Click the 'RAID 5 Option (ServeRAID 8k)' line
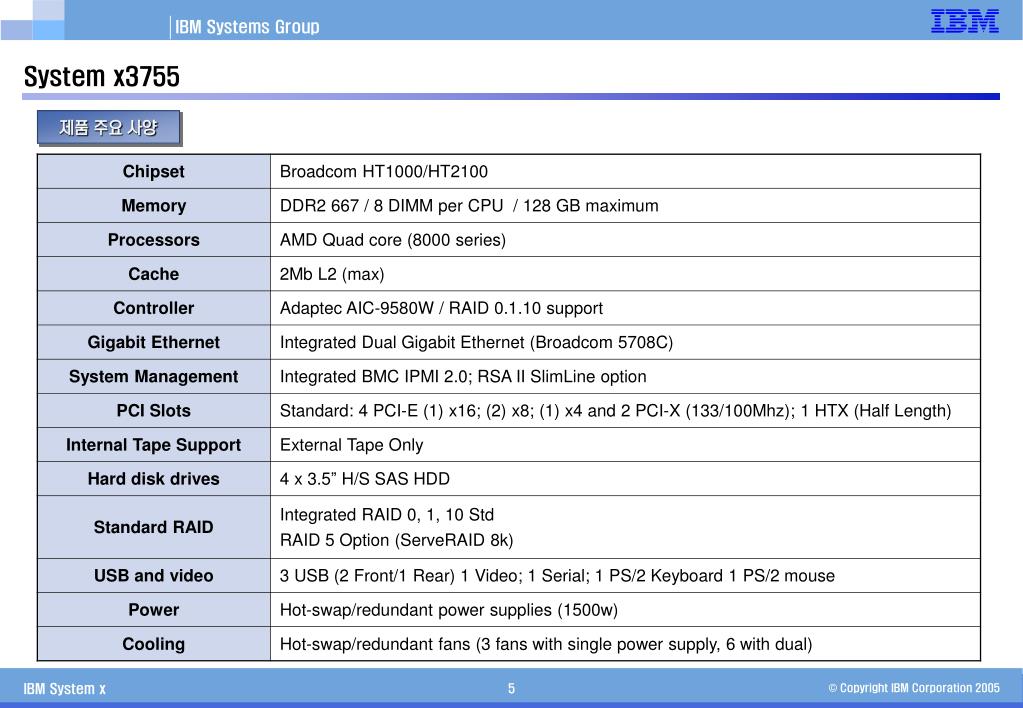The image size is (1023, 708). pyautogui.click(x=397, y=540)
